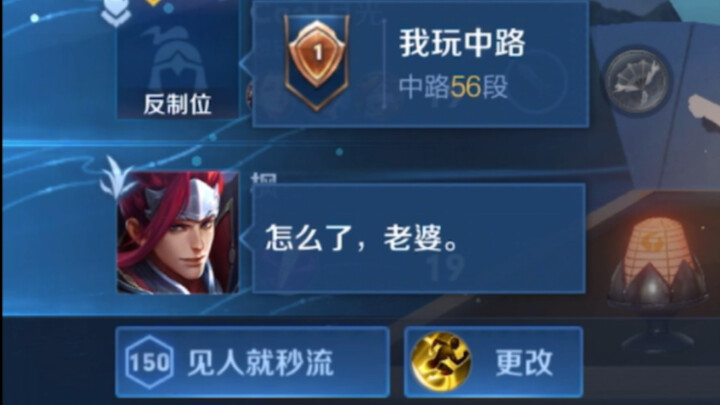Open the 见人就秒流 rune page selector
Viewport: 720px width, 405px height.
click(x=252, y=362)
